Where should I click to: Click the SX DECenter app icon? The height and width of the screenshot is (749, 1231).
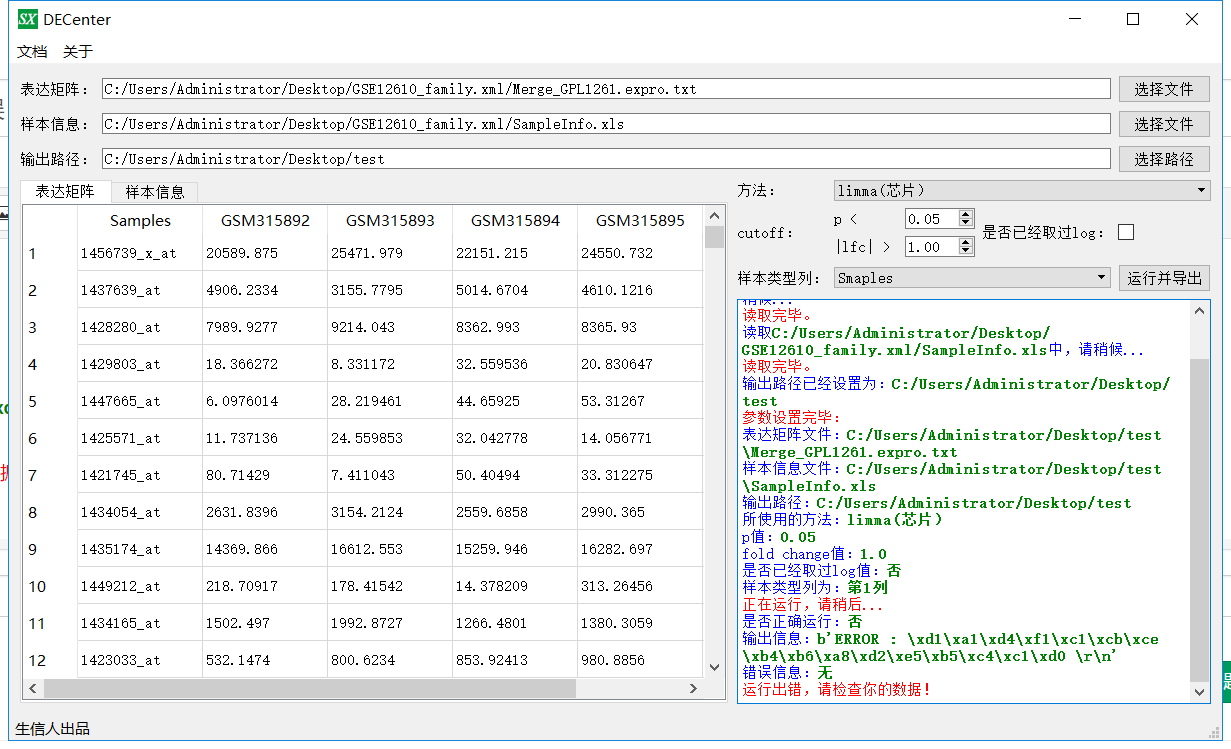pyautogui.click(x=28, y=19)
